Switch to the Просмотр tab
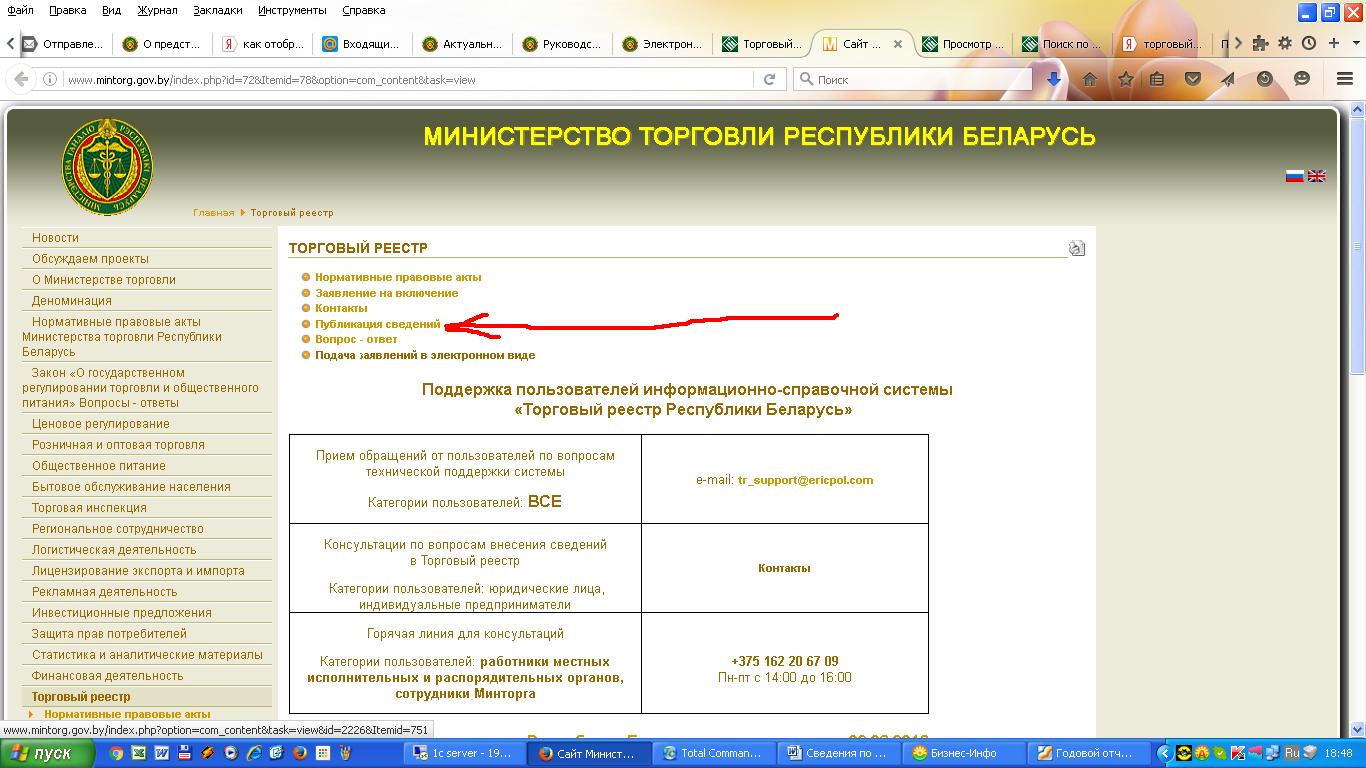 coord(964,44)
